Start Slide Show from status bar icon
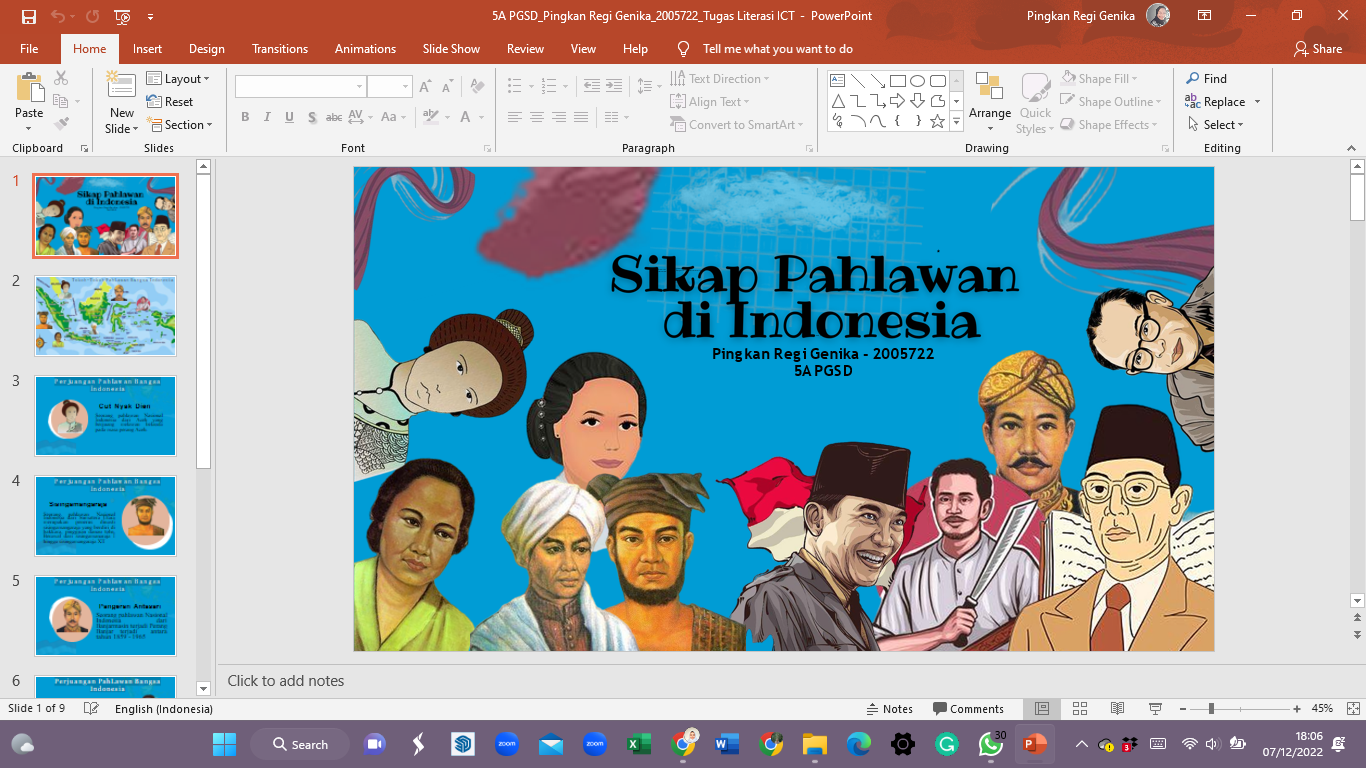 1155,708
